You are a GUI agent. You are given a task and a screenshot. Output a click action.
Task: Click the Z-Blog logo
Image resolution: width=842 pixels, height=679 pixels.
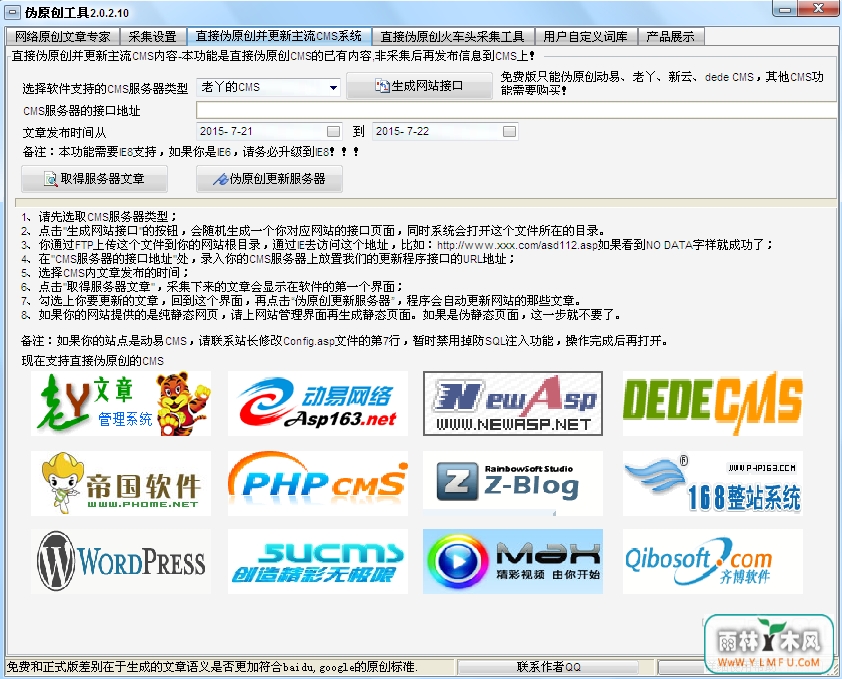click(513, 483)
